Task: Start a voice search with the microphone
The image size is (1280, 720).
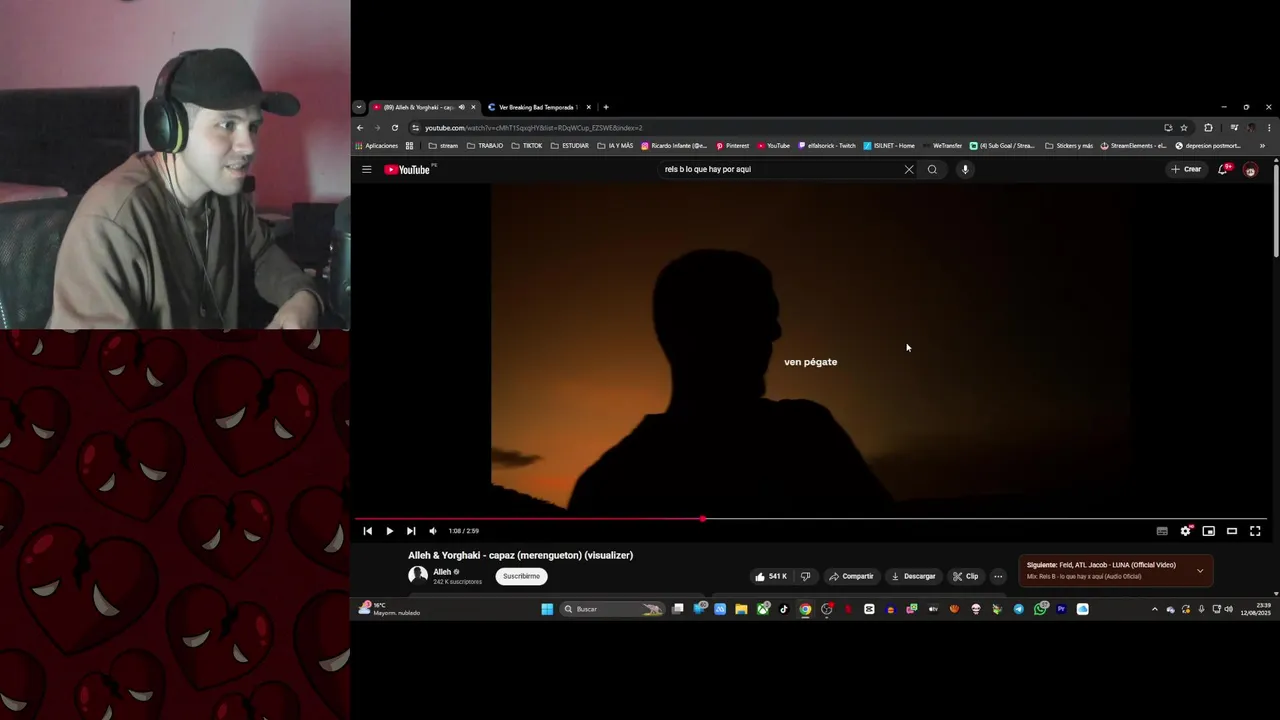Action: 965,169
